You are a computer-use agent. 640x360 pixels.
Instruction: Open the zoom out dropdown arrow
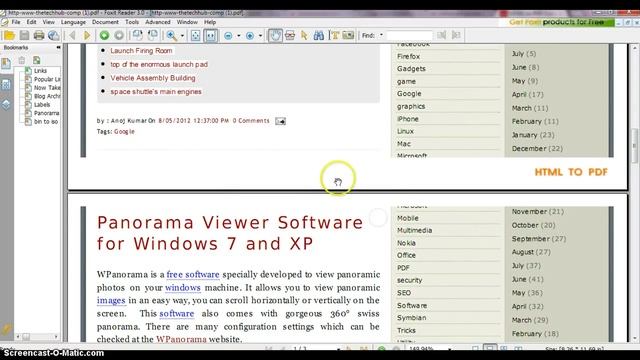tap(239, 36)
